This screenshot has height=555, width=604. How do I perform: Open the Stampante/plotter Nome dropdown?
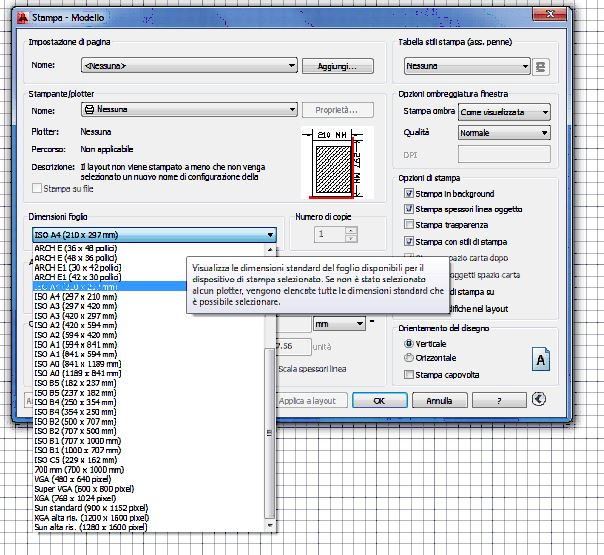point(189,110)
